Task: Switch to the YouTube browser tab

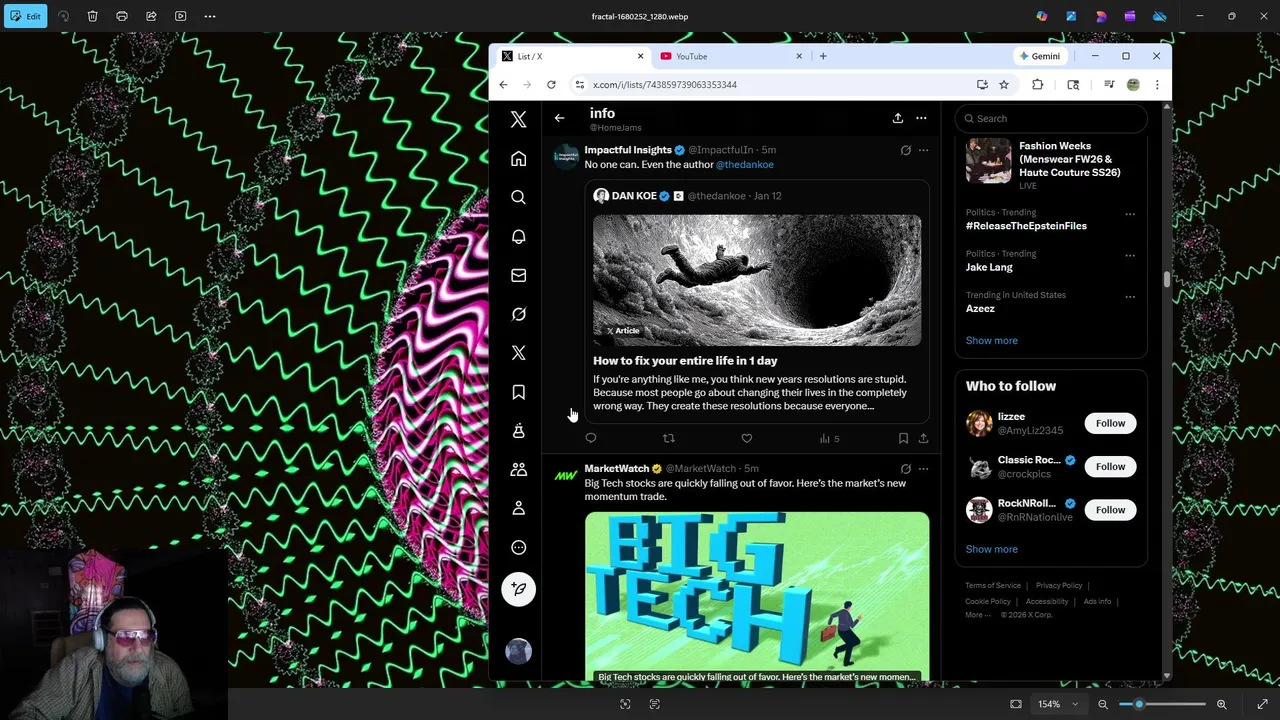Action: (732, 56)
